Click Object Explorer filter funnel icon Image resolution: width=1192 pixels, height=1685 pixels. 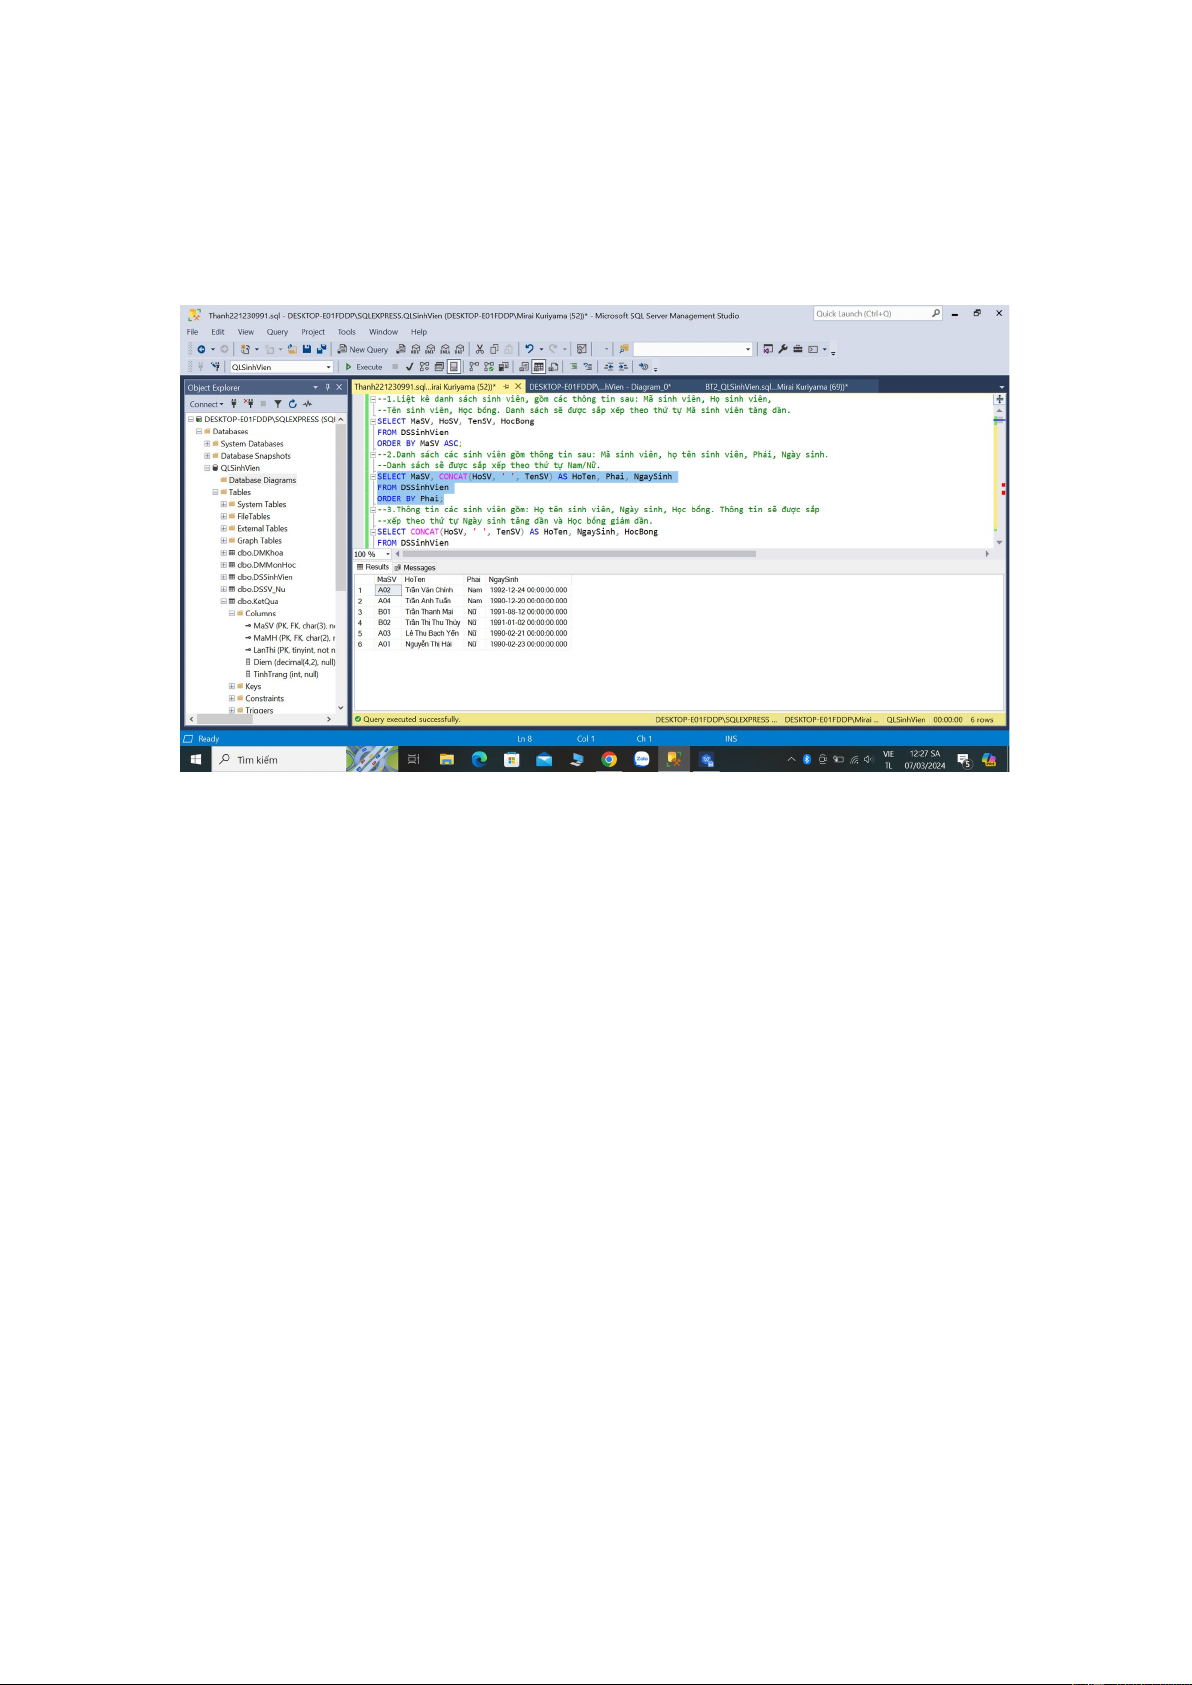tap(278, 404)
